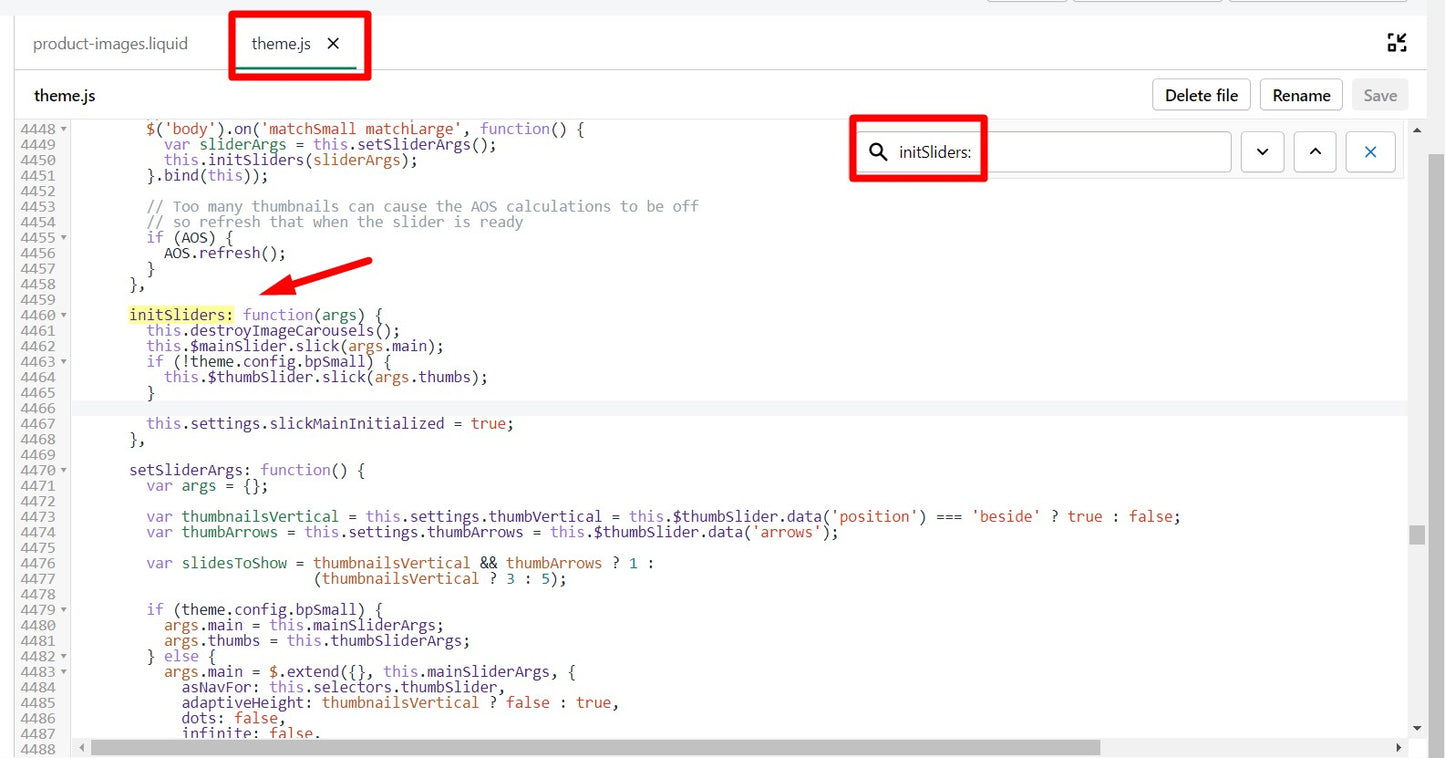Viewport: 1445px width, 758px height.
Task: Collapse the initSliders function at line 4460
Action: (64, 315)
